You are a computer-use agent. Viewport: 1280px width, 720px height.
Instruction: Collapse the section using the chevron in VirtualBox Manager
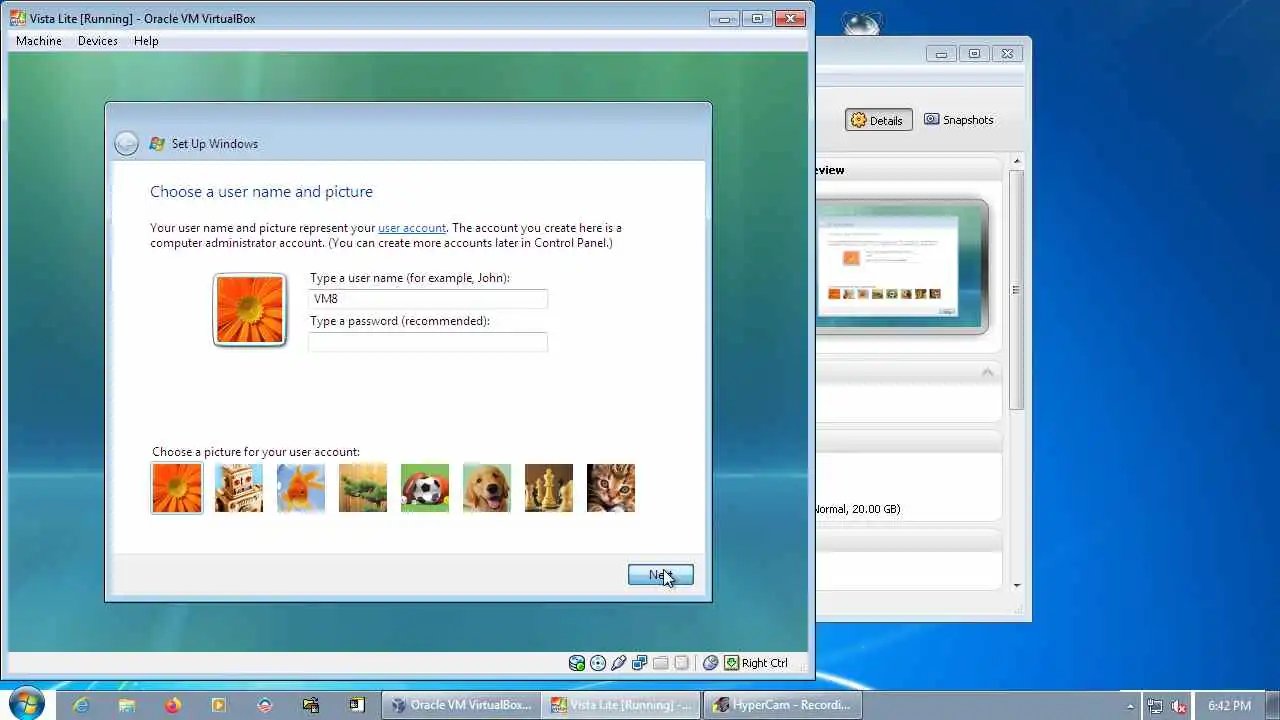tap(987, 372)
